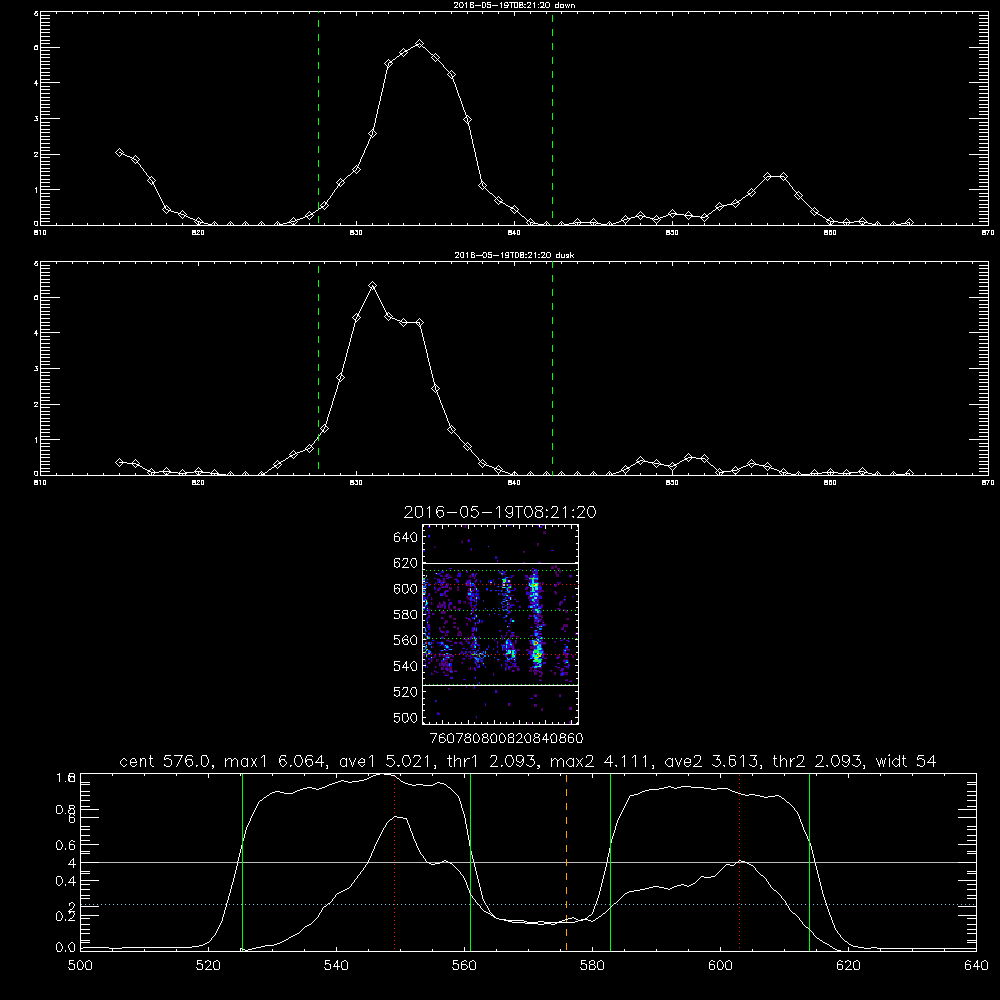Click the peak data point of the dusk curve

click(372, 286)
